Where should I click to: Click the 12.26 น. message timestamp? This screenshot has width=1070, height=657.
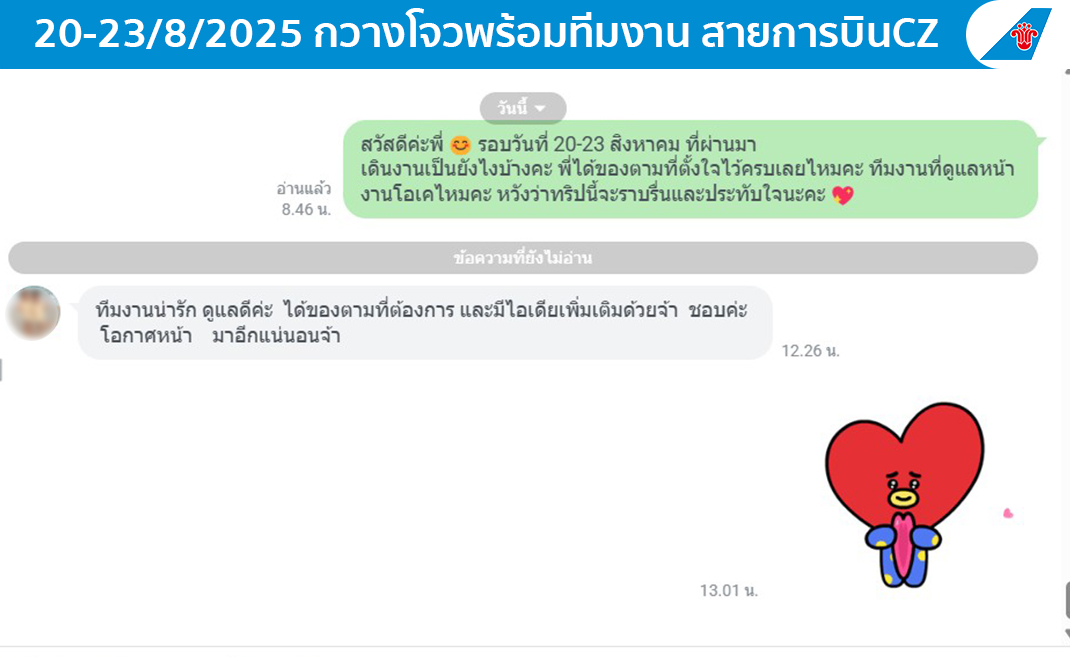click(811, 351)
